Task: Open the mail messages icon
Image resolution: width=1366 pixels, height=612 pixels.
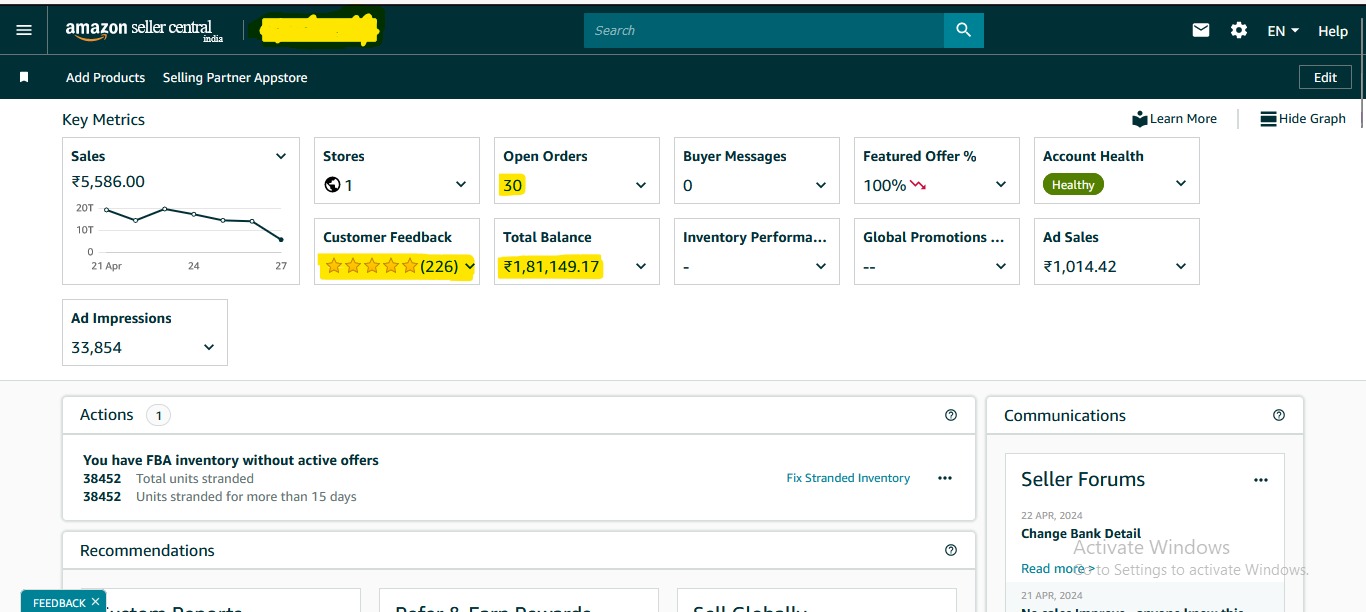Action: coord(1201,30)
